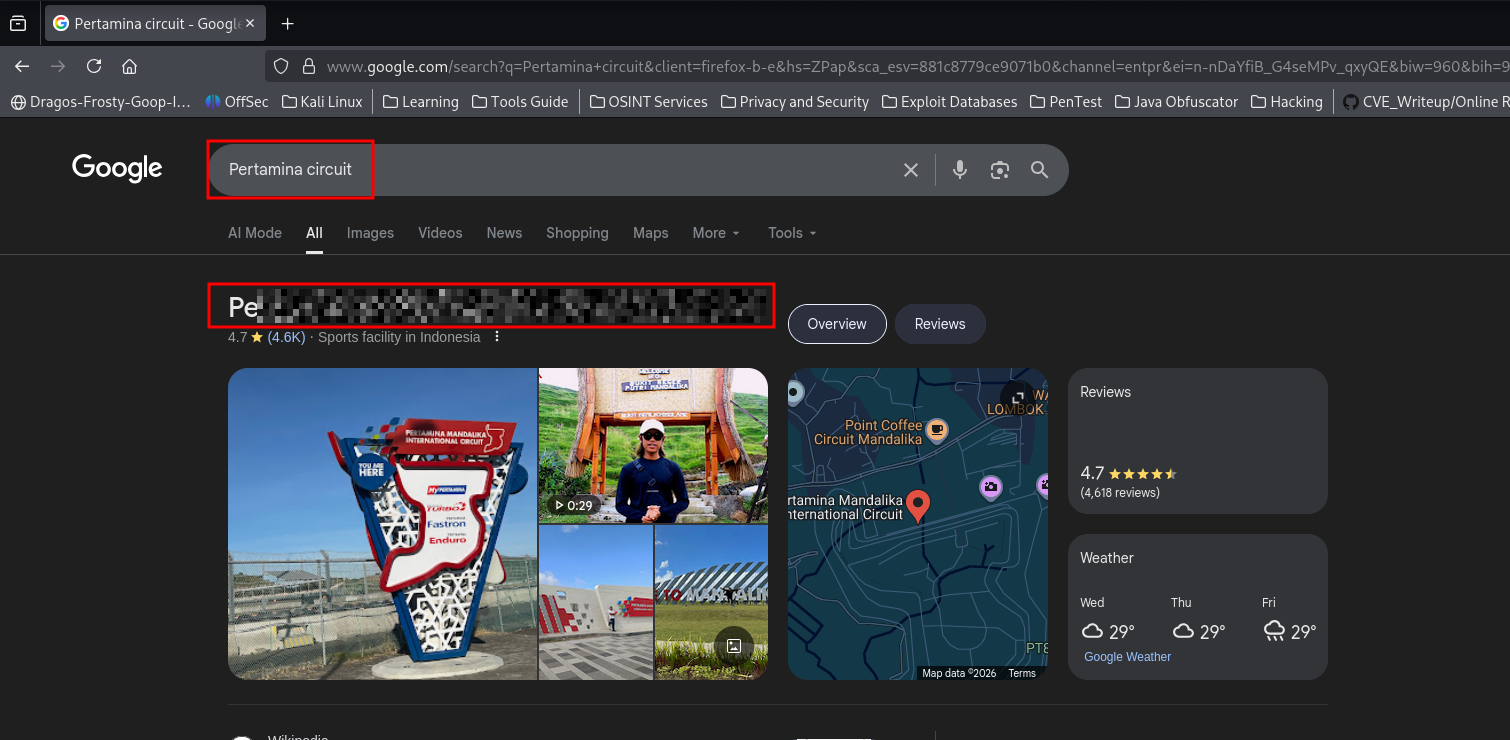This screenshot has height=740, width=1510.
Task: Clear search text with the X icon
Action: pos(910,170)
